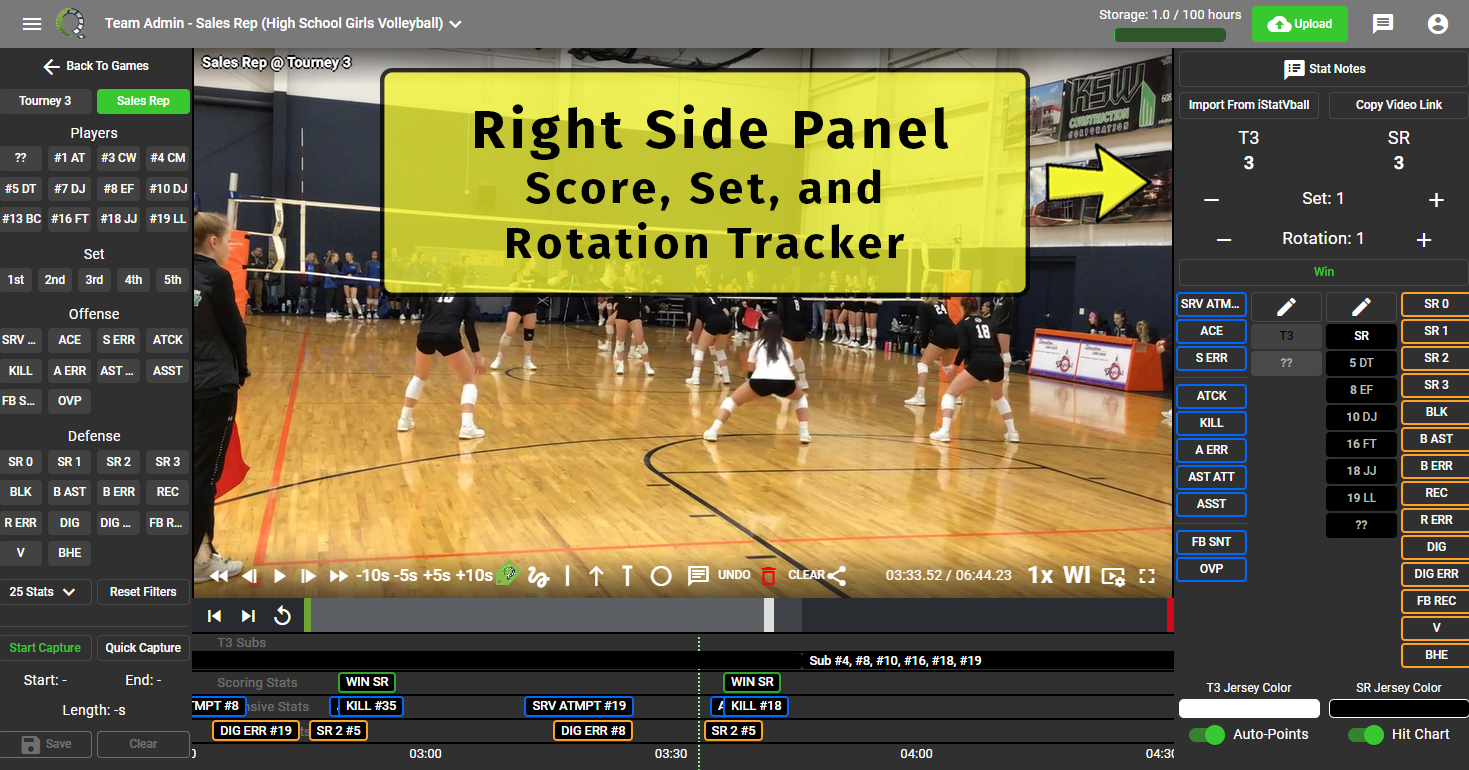Skip back 10 seconds
The image size is (1469, 770).
pos(372,576)
